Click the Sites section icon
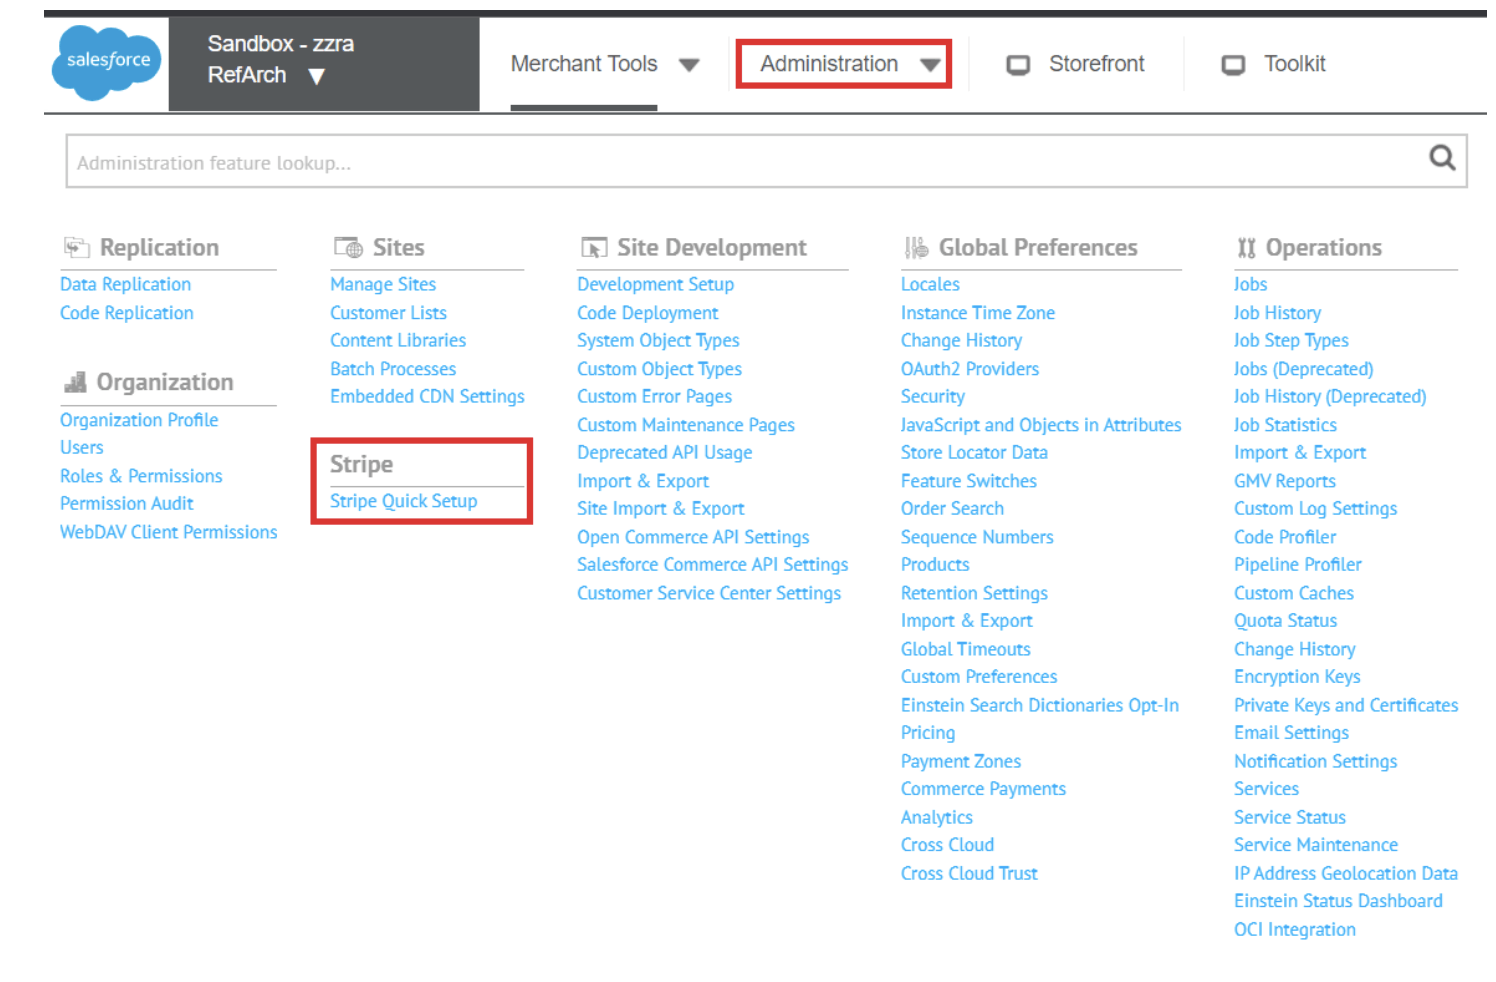The image size is (1496, 982). click(x=348, y=247)
